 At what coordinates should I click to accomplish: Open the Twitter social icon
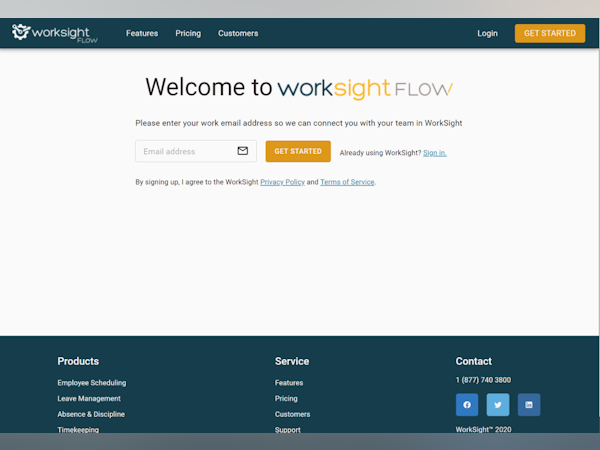tap(498, 404)
